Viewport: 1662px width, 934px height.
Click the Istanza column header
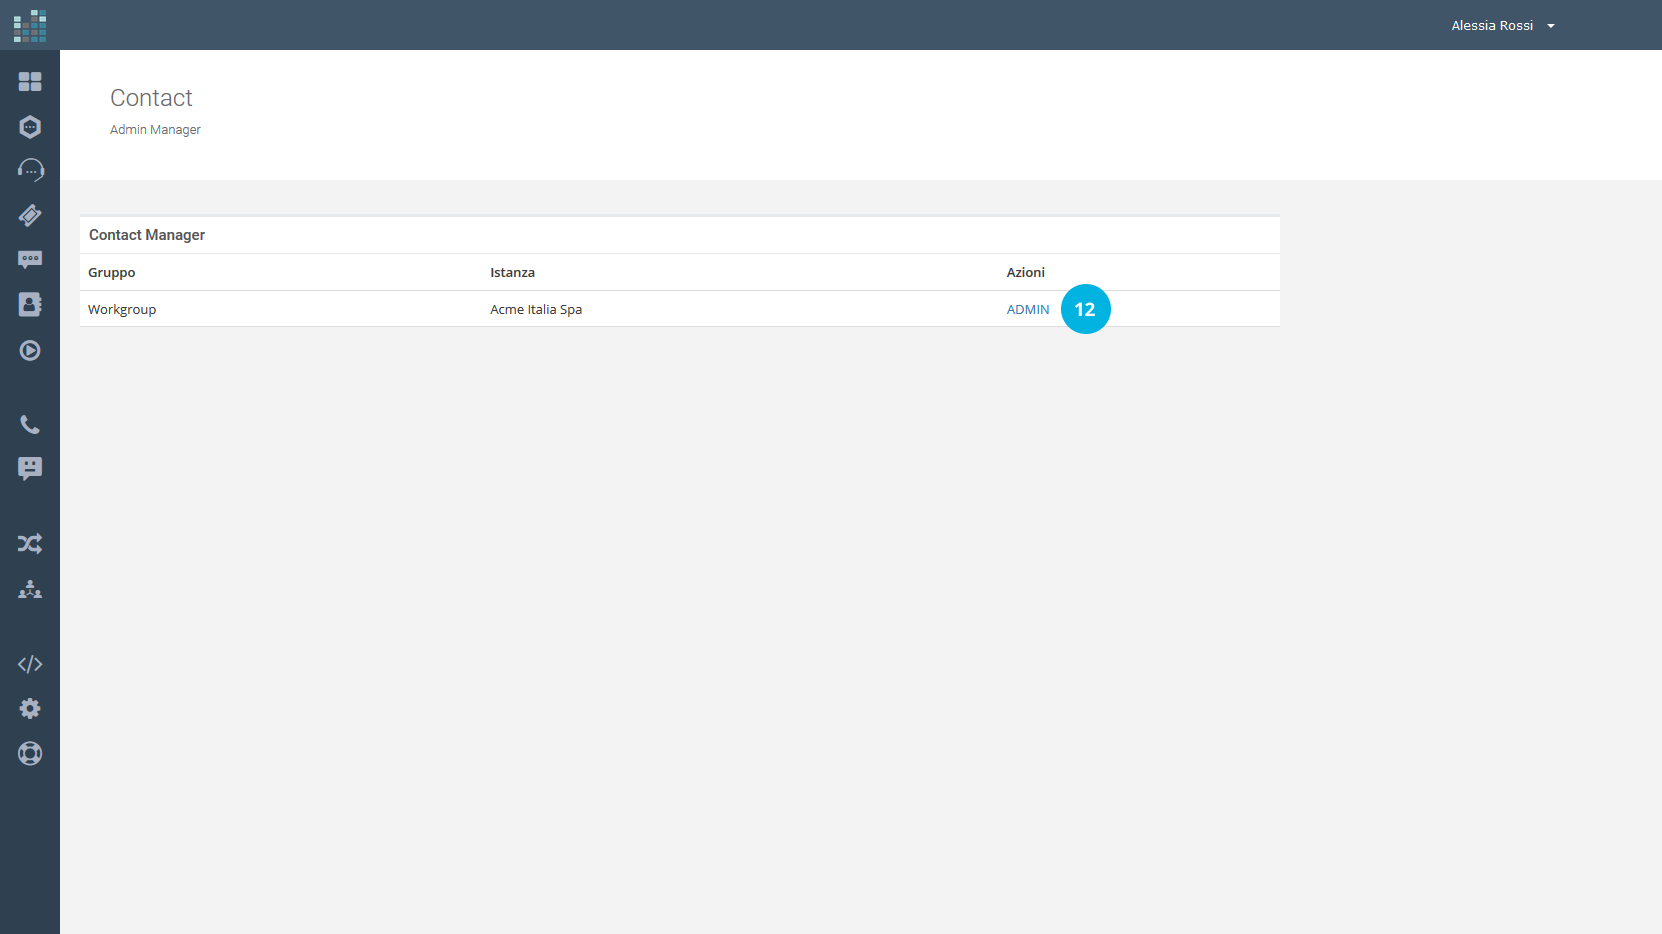pos(512,273)
